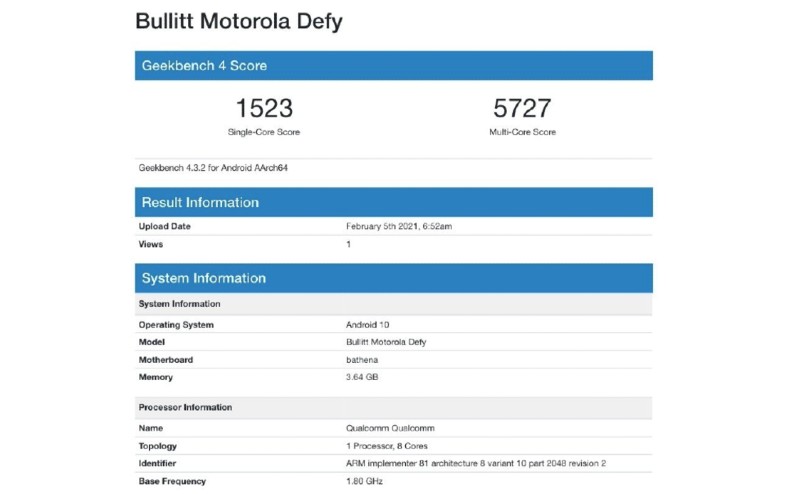Select the Single-Core Score label

[x=263, y=132]
